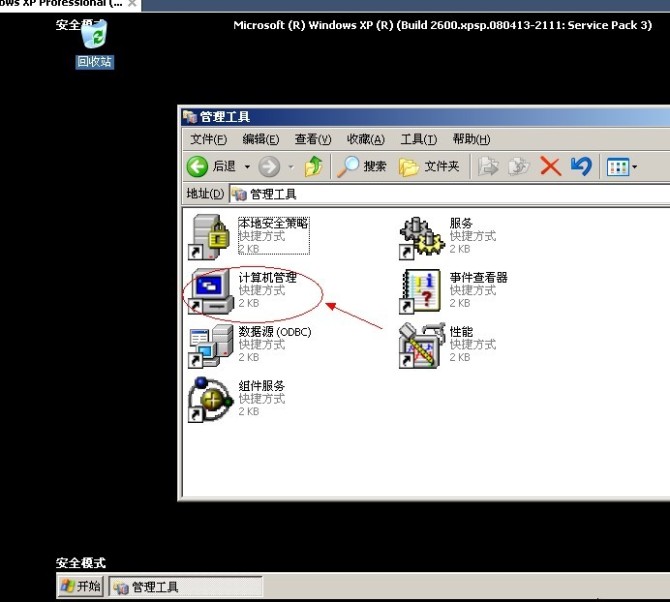Viewport: 670px width, 602px height.
Task: Click the green Back arrow button
Action: pos(197,166)
